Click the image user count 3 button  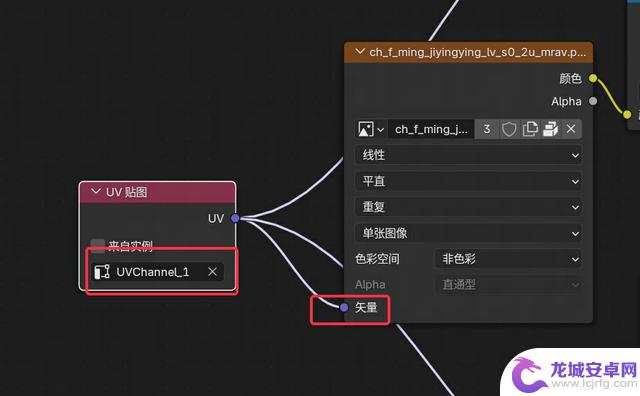tap(487, 129)
